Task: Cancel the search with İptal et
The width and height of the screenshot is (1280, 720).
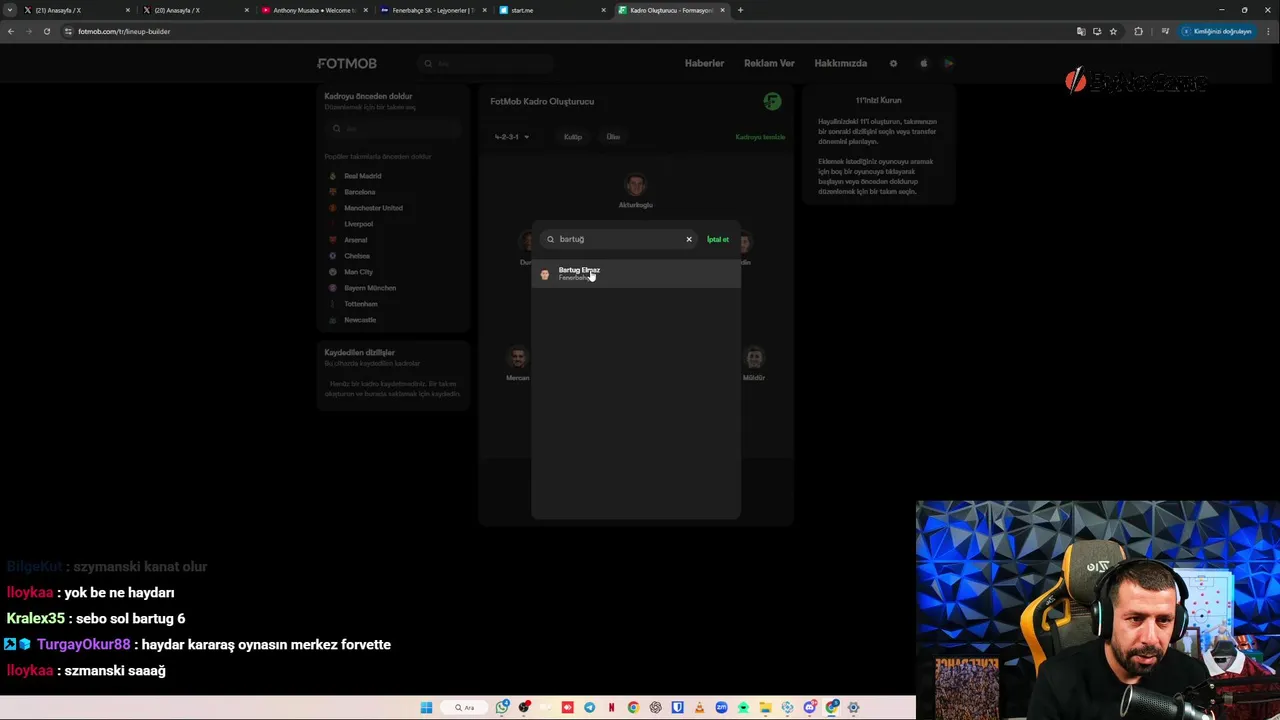Action: 718,240
